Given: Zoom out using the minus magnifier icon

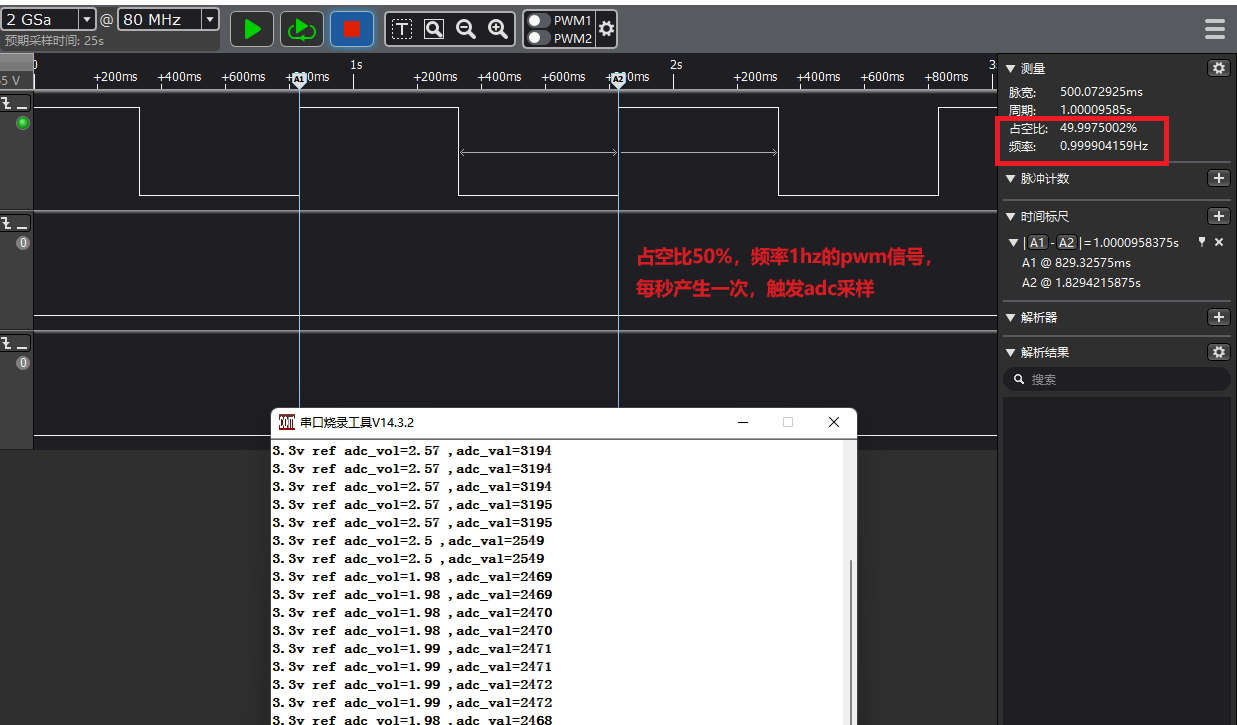Looking at the screenshot, I should pyautogui.click(x=466, y=29).
